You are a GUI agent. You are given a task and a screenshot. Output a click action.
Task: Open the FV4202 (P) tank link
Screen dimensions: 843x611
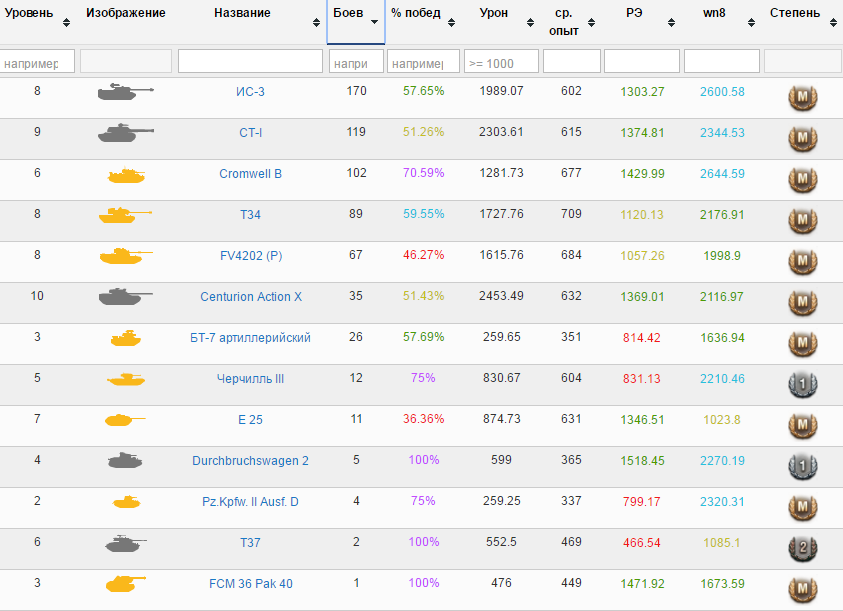click(250, 256)
